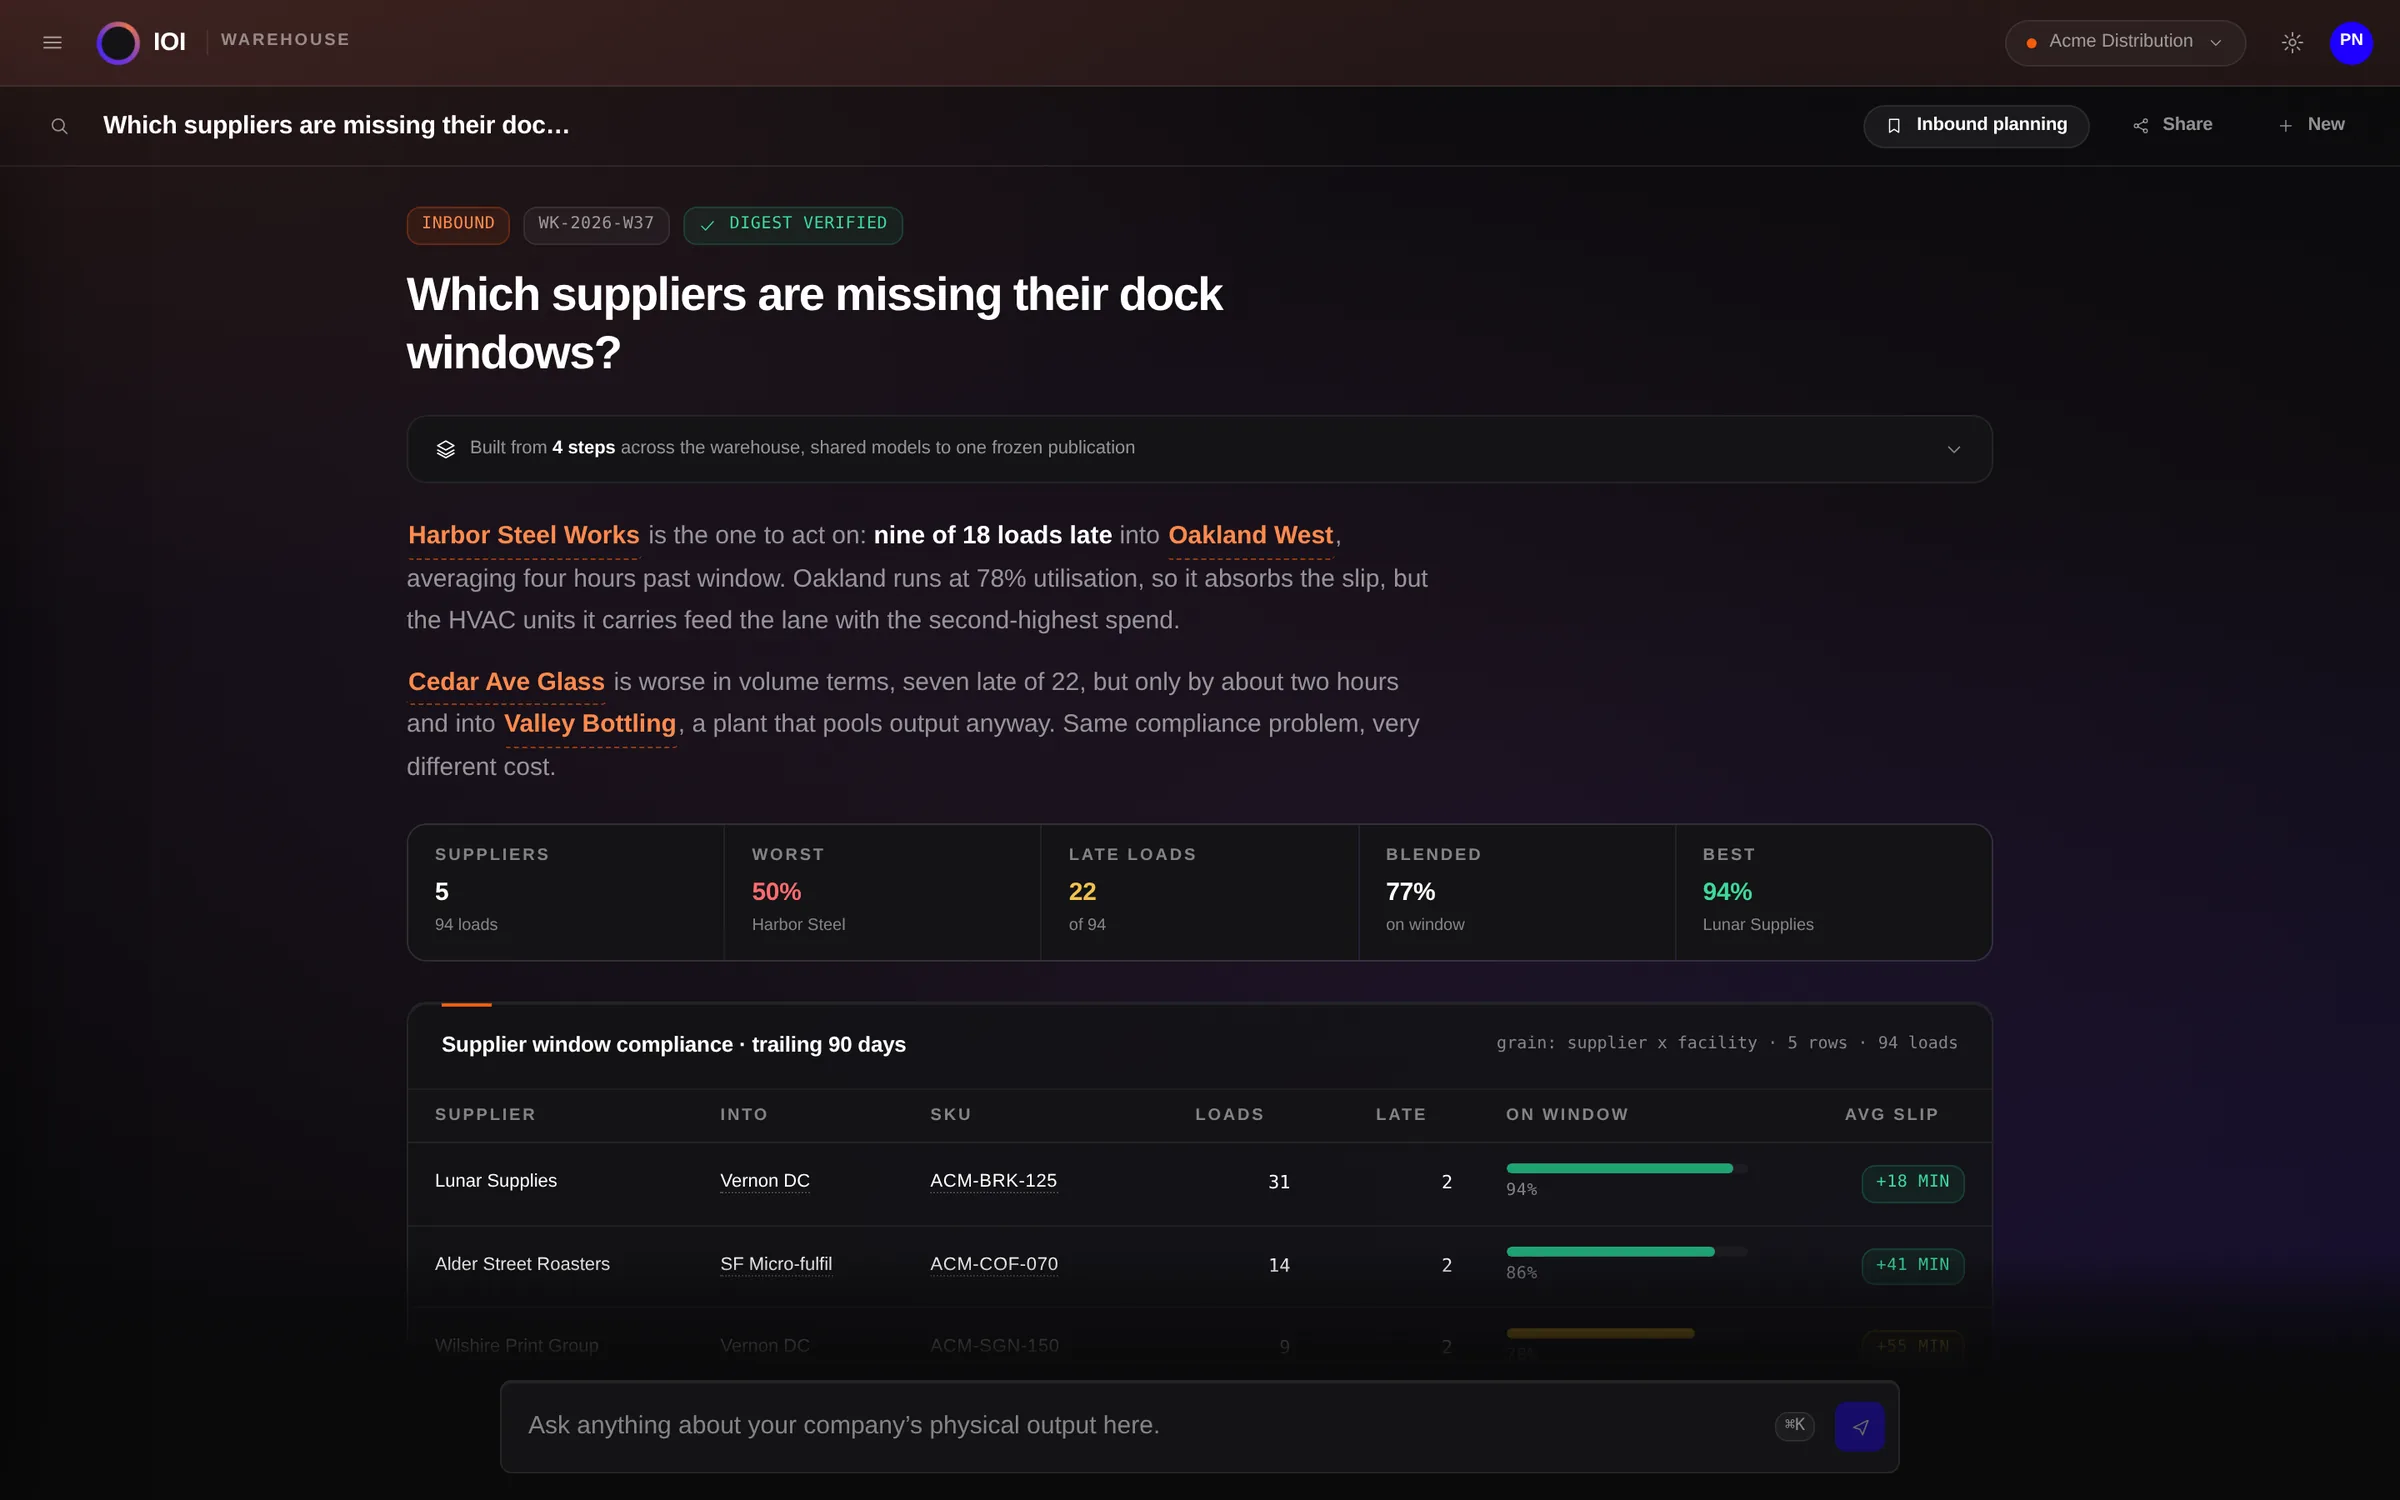Start a New question
This screenshot has width=2400, height=1500.
point(2311,125)
